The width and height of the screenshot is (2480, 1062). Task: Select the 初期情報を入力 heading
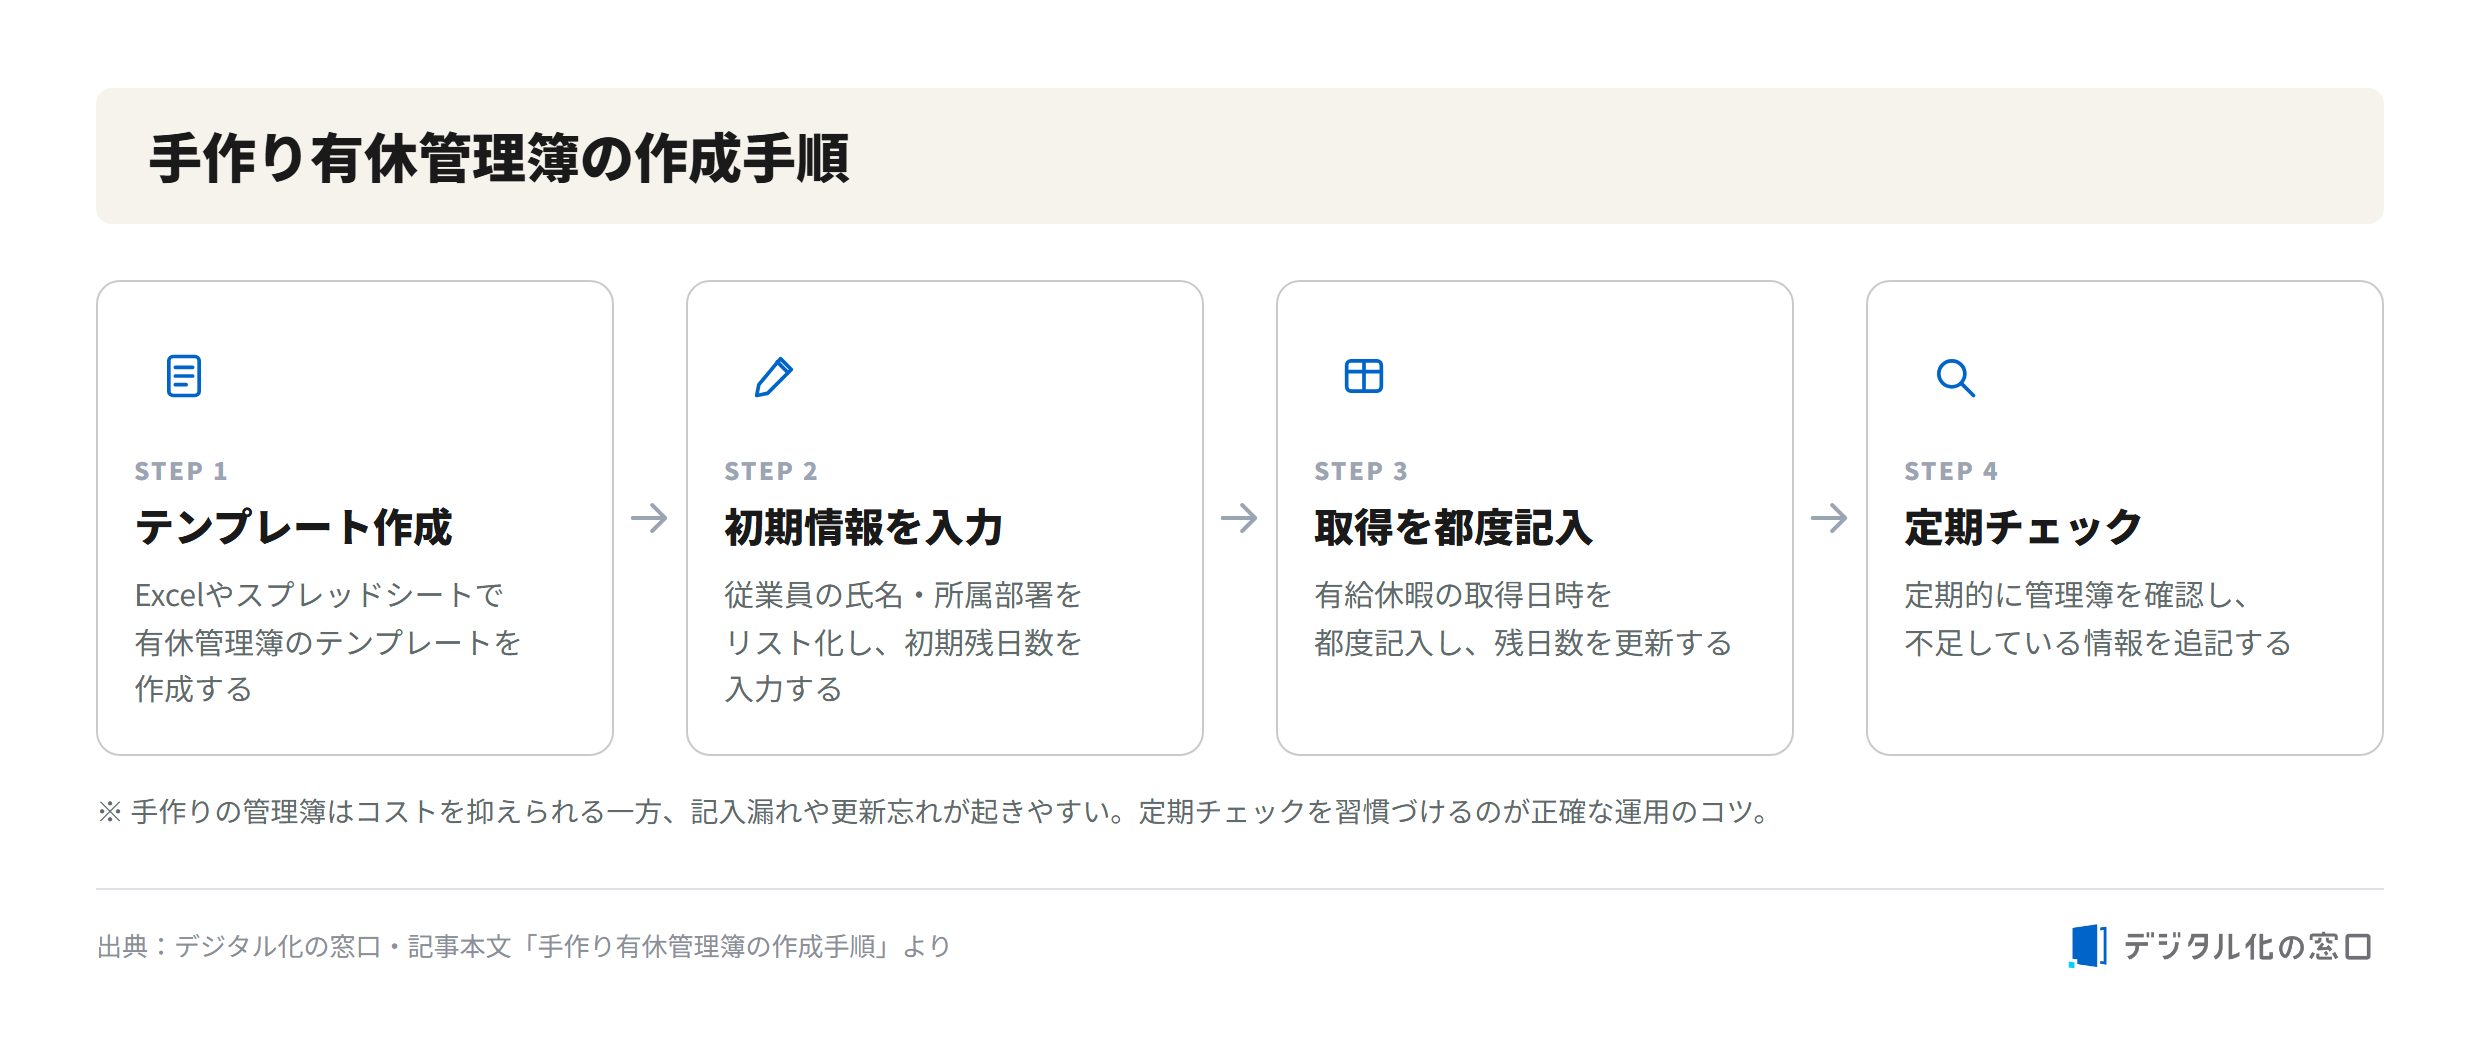coord(864,527)
